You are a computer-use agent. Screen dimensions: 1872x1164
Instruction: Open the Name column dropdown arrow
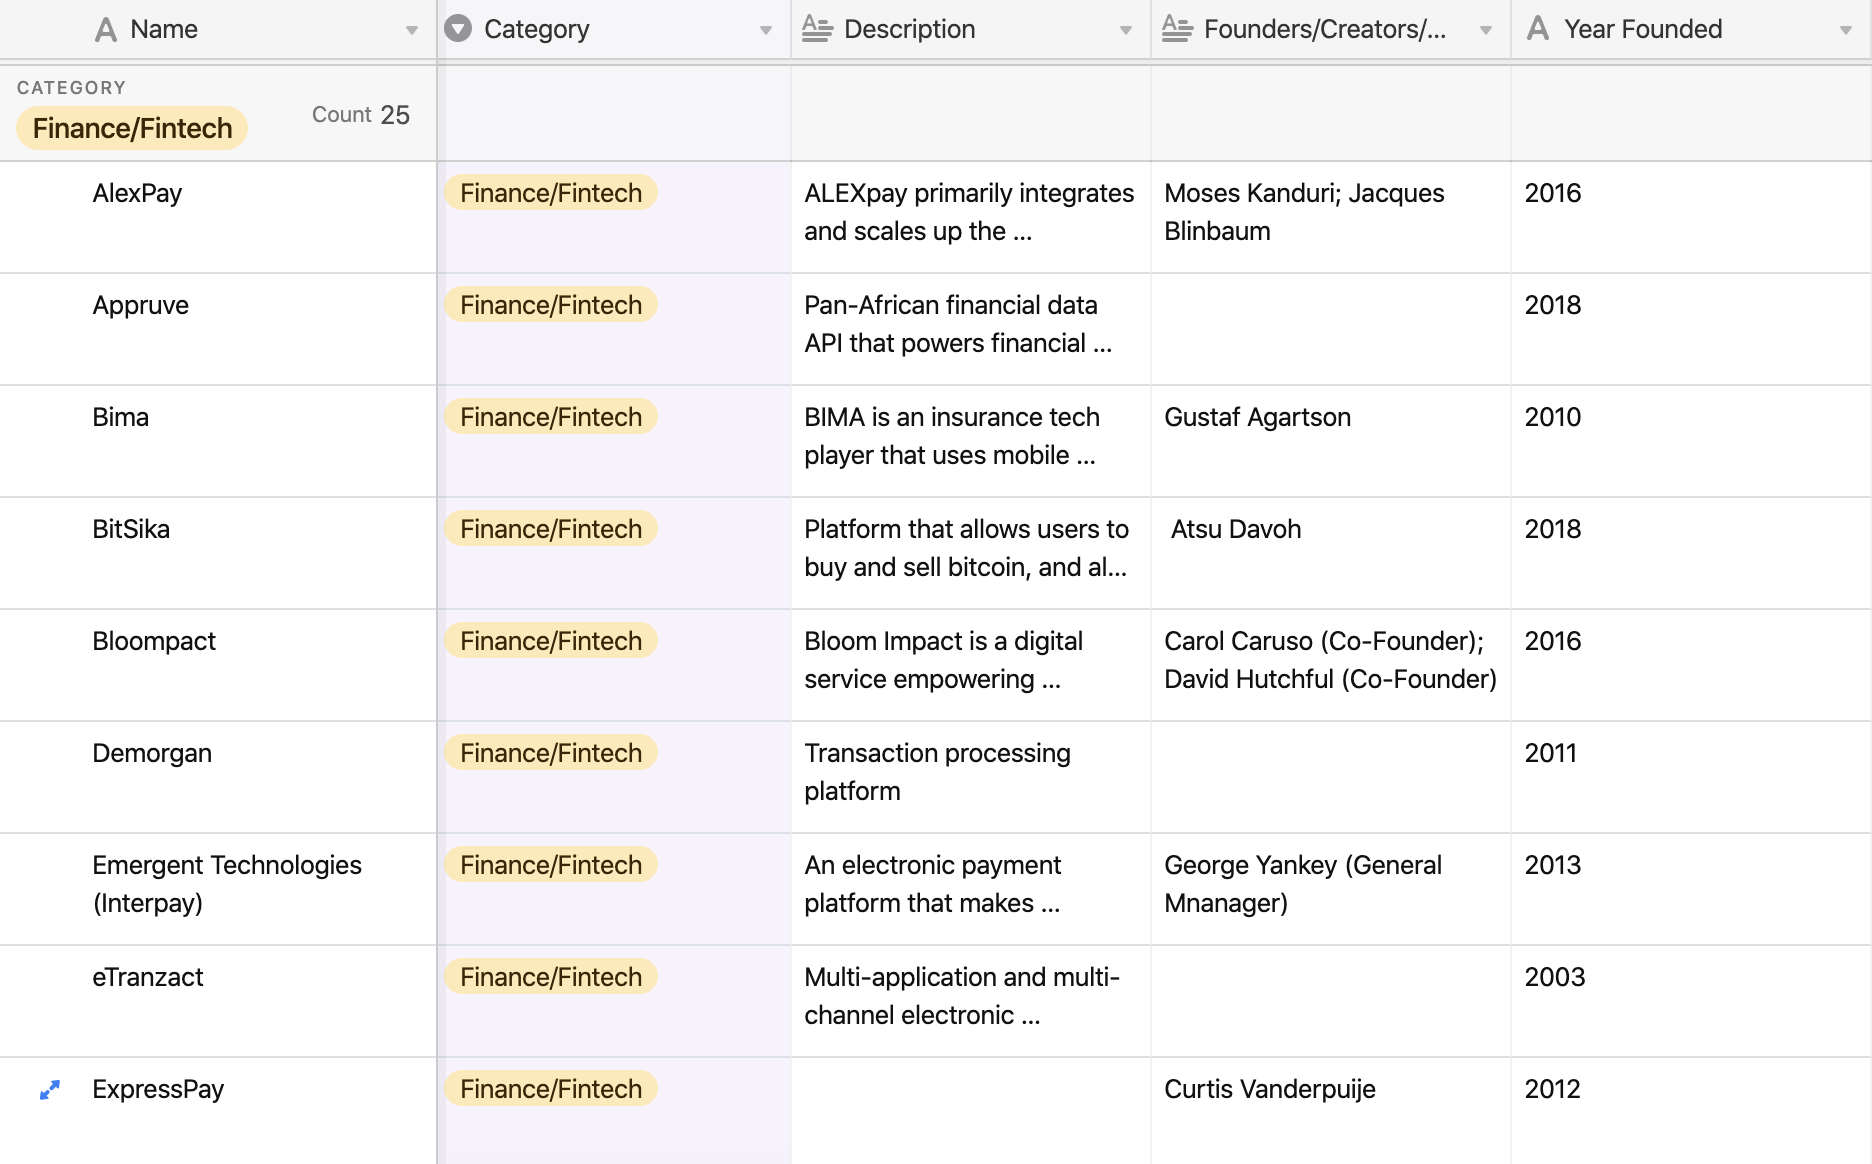click(x=412, y=31)
